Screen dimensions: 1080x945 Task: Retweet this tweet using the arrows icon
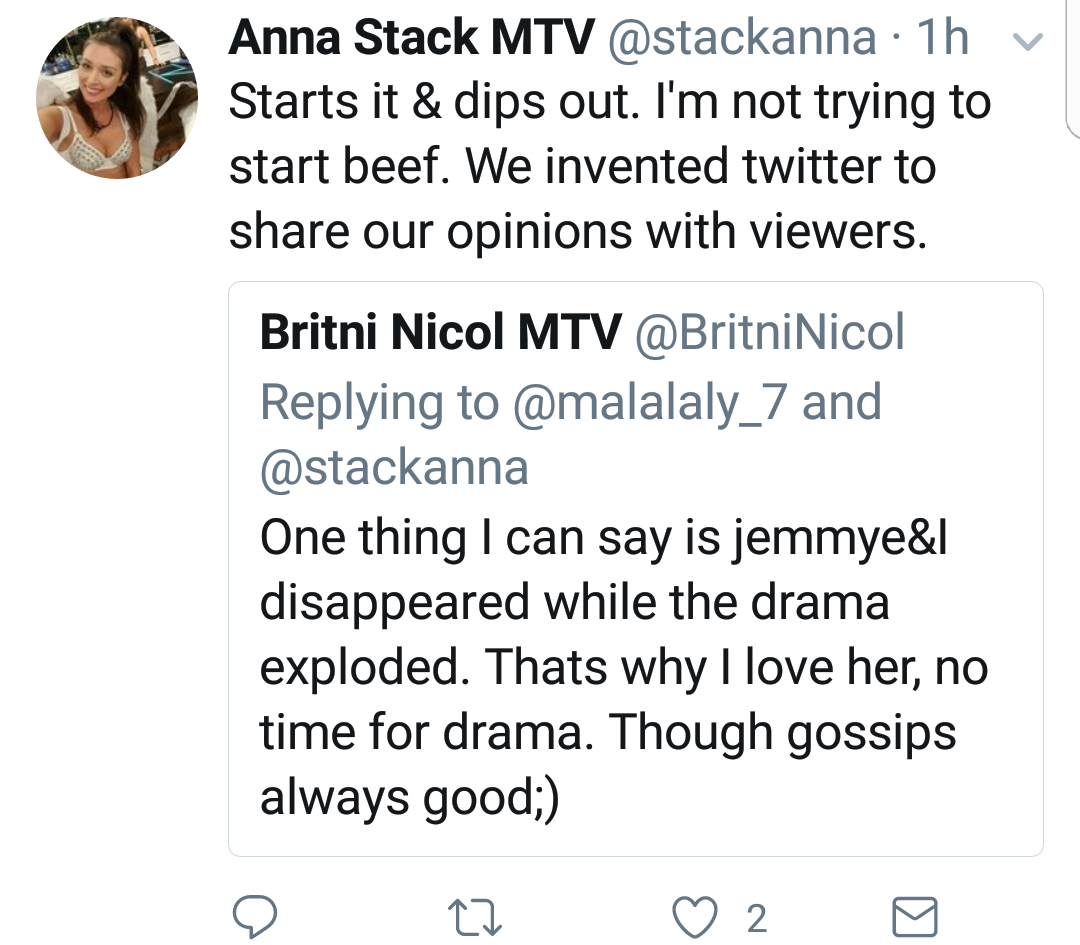click(475, 918)
